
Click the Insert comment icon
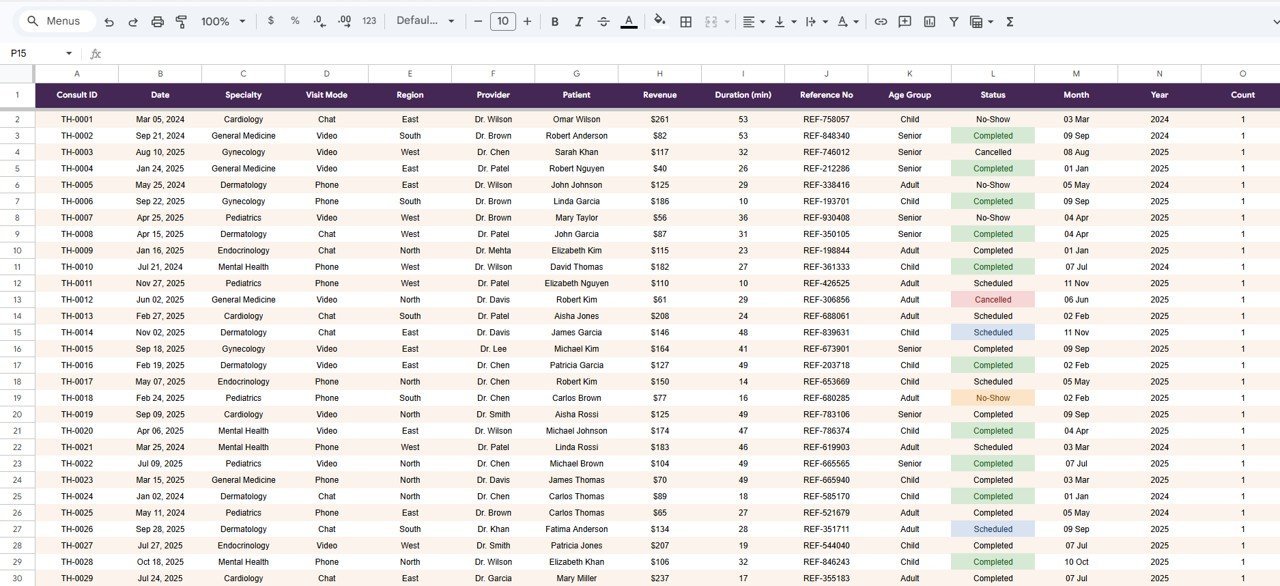(x=905, y=21)
